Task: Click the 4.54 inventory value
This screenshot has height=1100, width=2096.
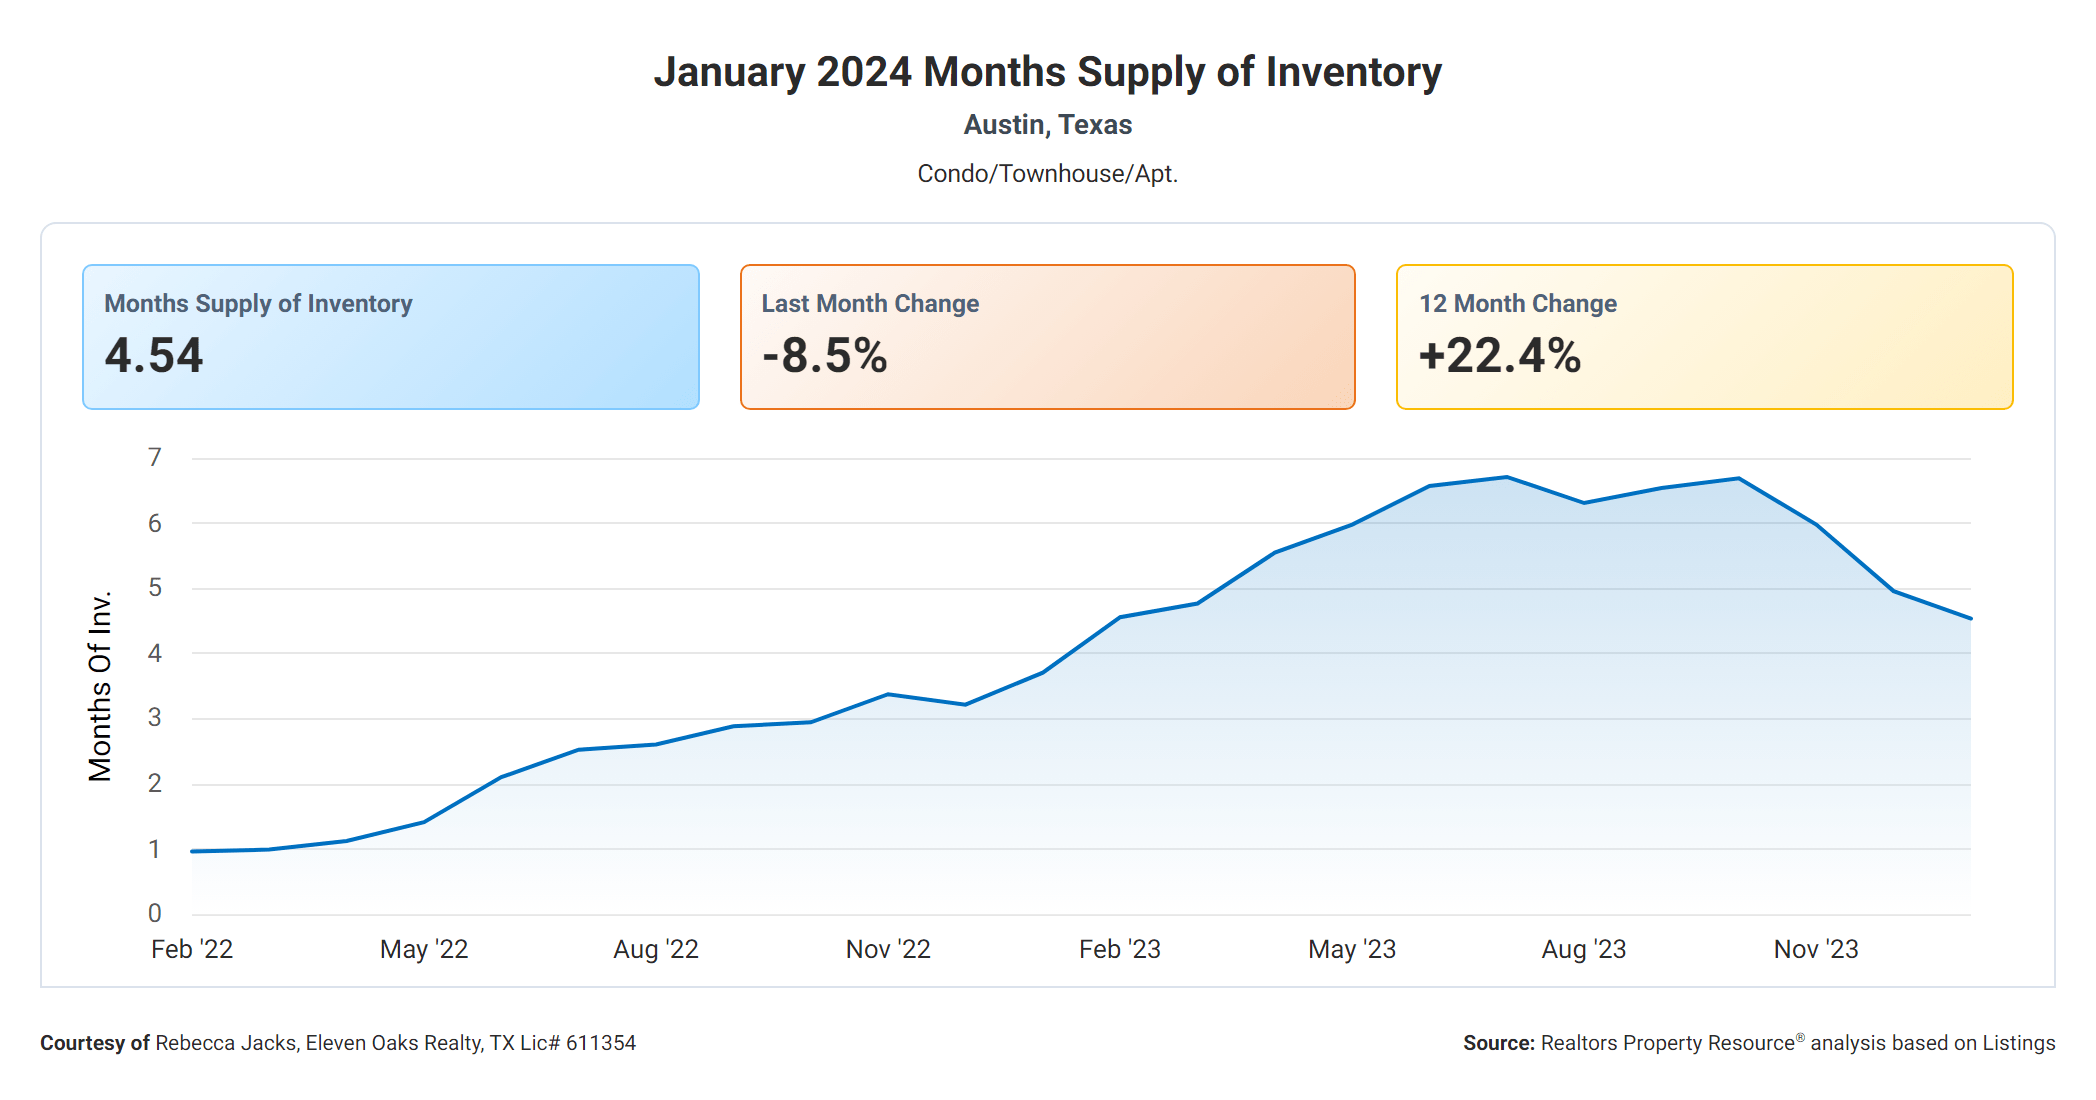Action: (x=154, y=356)
